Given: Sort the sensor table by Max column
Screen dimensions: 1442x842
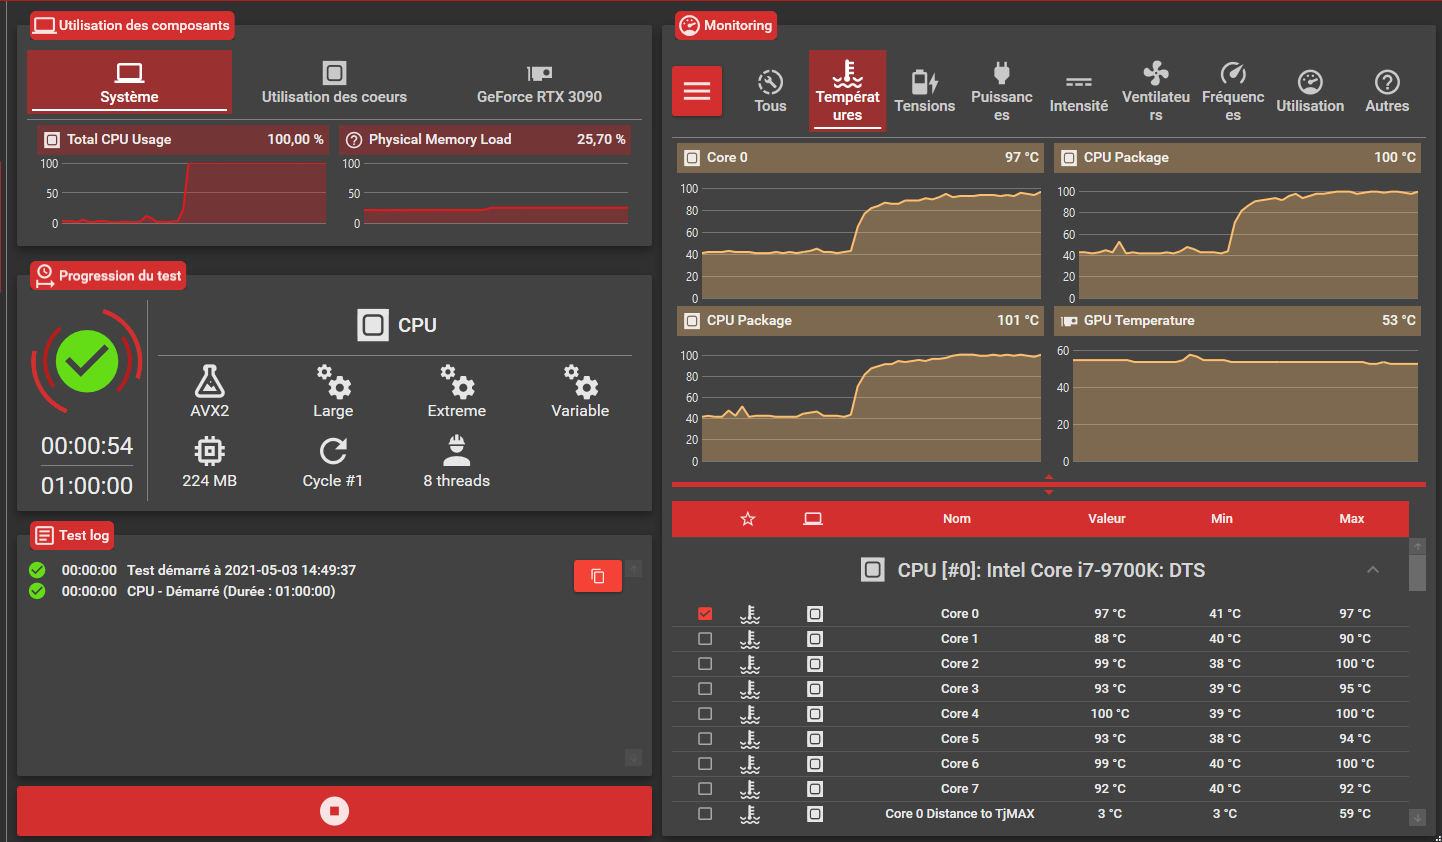Looking at the screenshot, I should pyautogui.click(x=1352, y=518).
